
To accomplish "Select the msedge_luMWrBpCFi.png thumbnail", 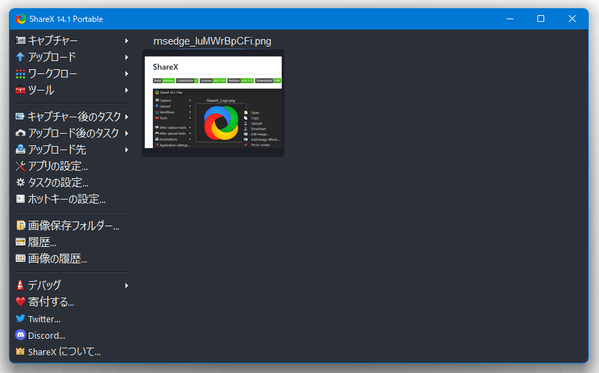I will tap(213, 102).
